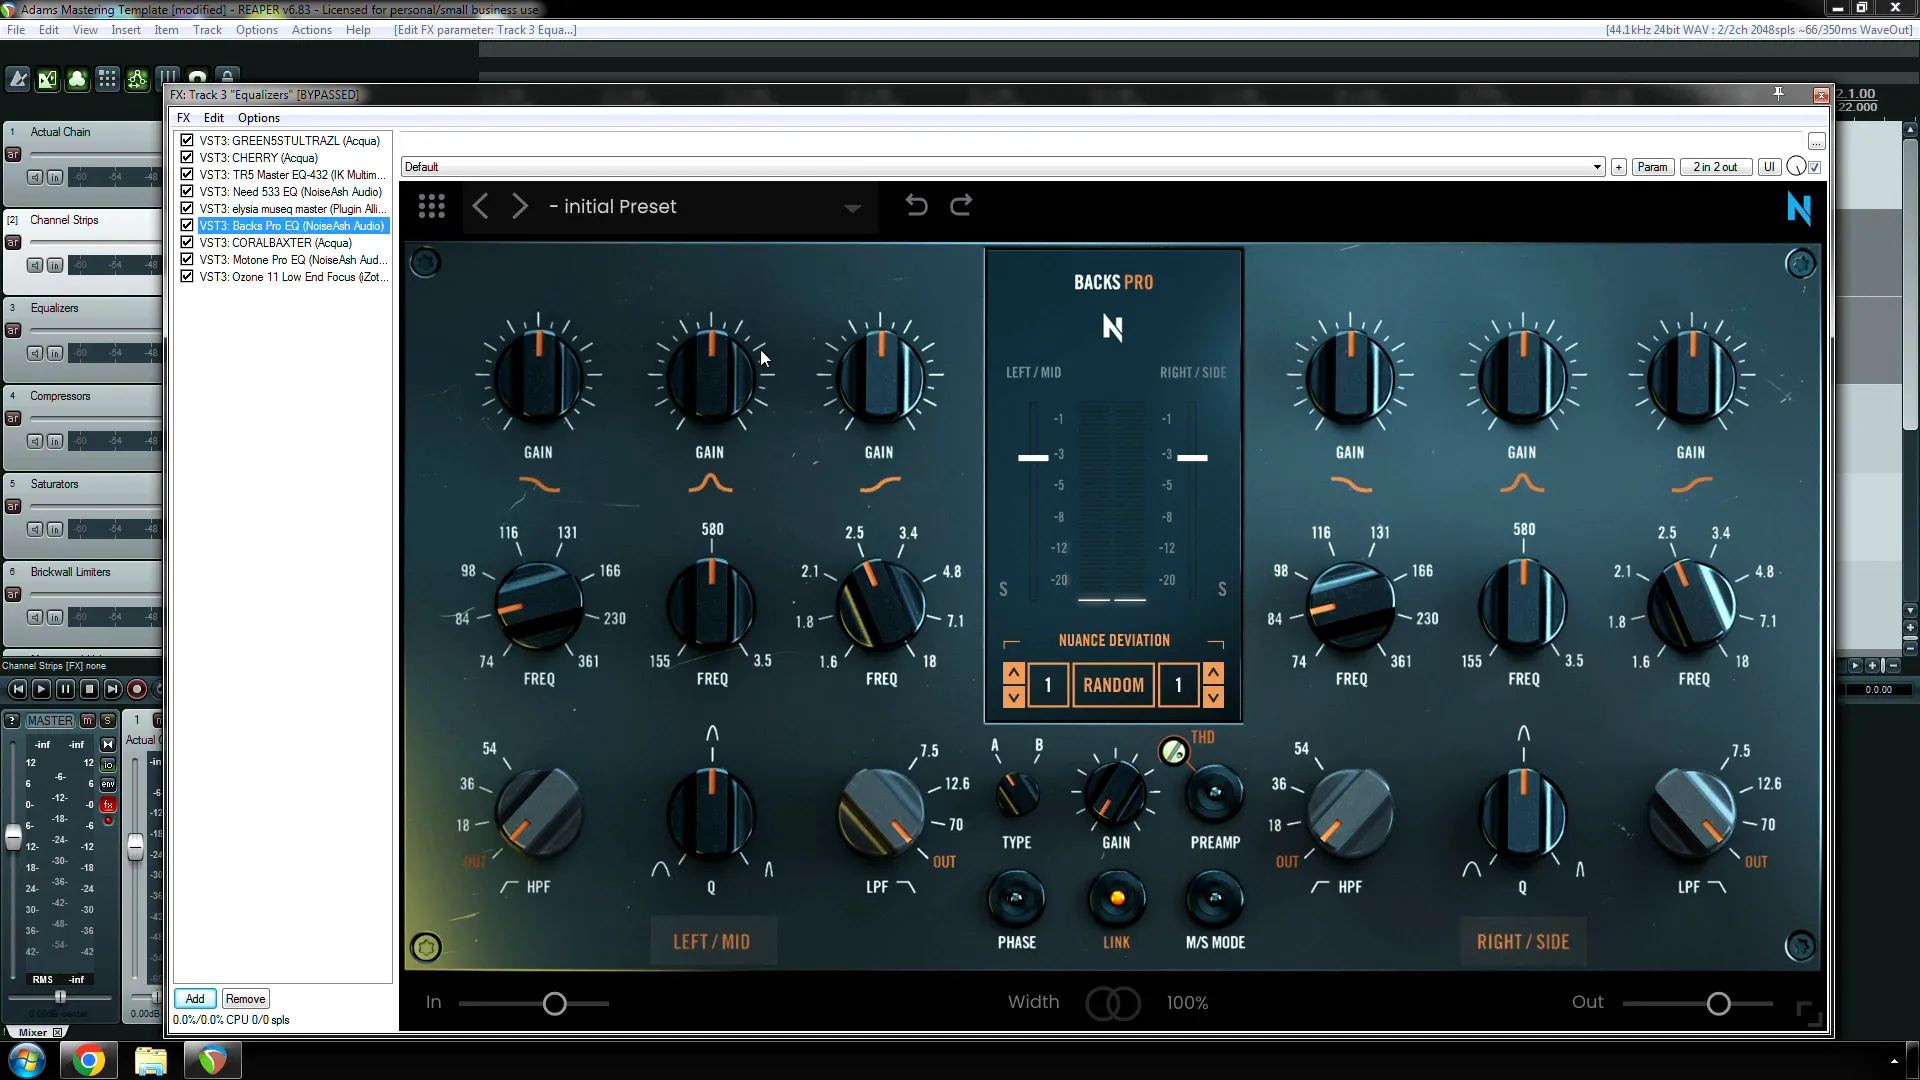1920x1080 pixels.
Task: Toggle GREENSSTULTRAZL plugin checkbox
Action: pos(187,141)
